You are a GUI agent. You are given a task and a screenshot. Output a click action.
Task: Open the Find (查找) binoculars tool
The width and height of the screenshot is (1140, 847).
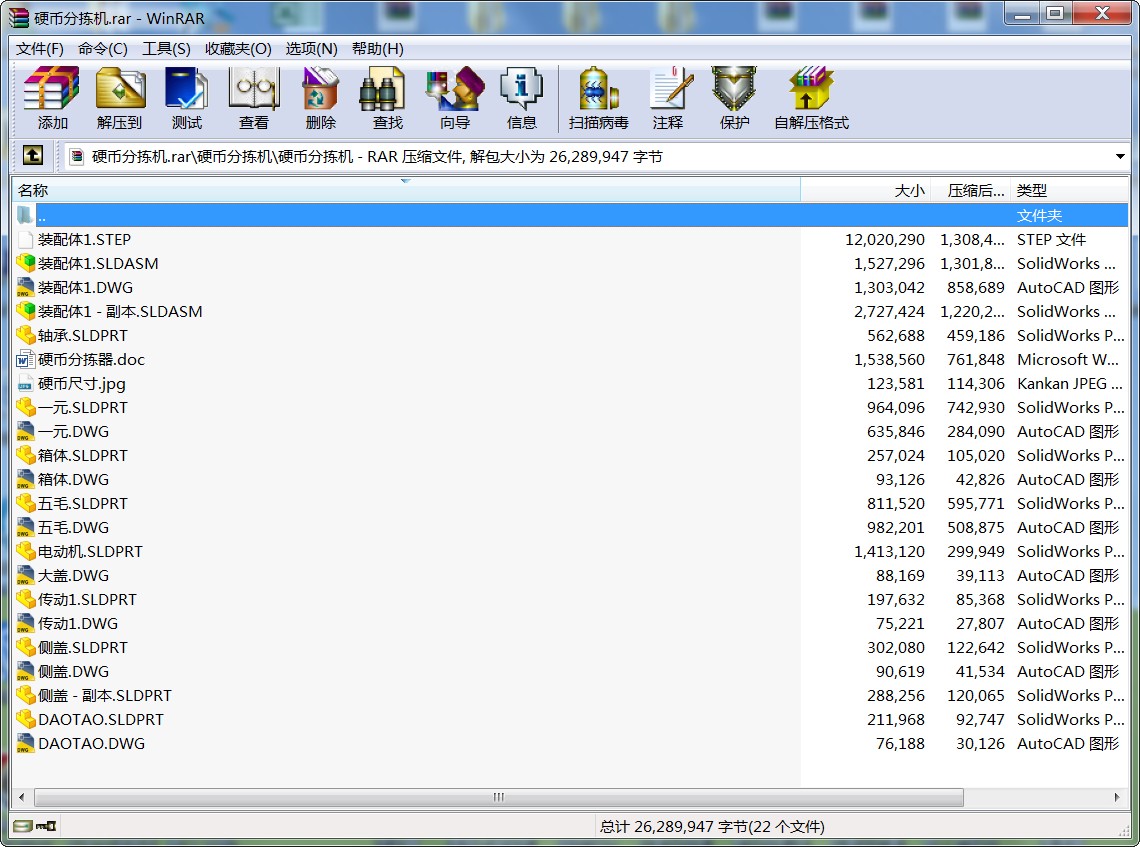(x=387, y=98)
